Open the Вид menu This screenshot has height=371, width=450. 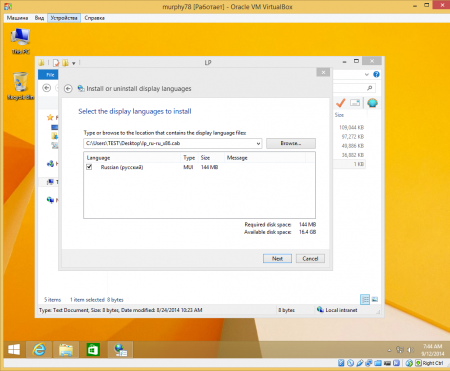point(39,18)
